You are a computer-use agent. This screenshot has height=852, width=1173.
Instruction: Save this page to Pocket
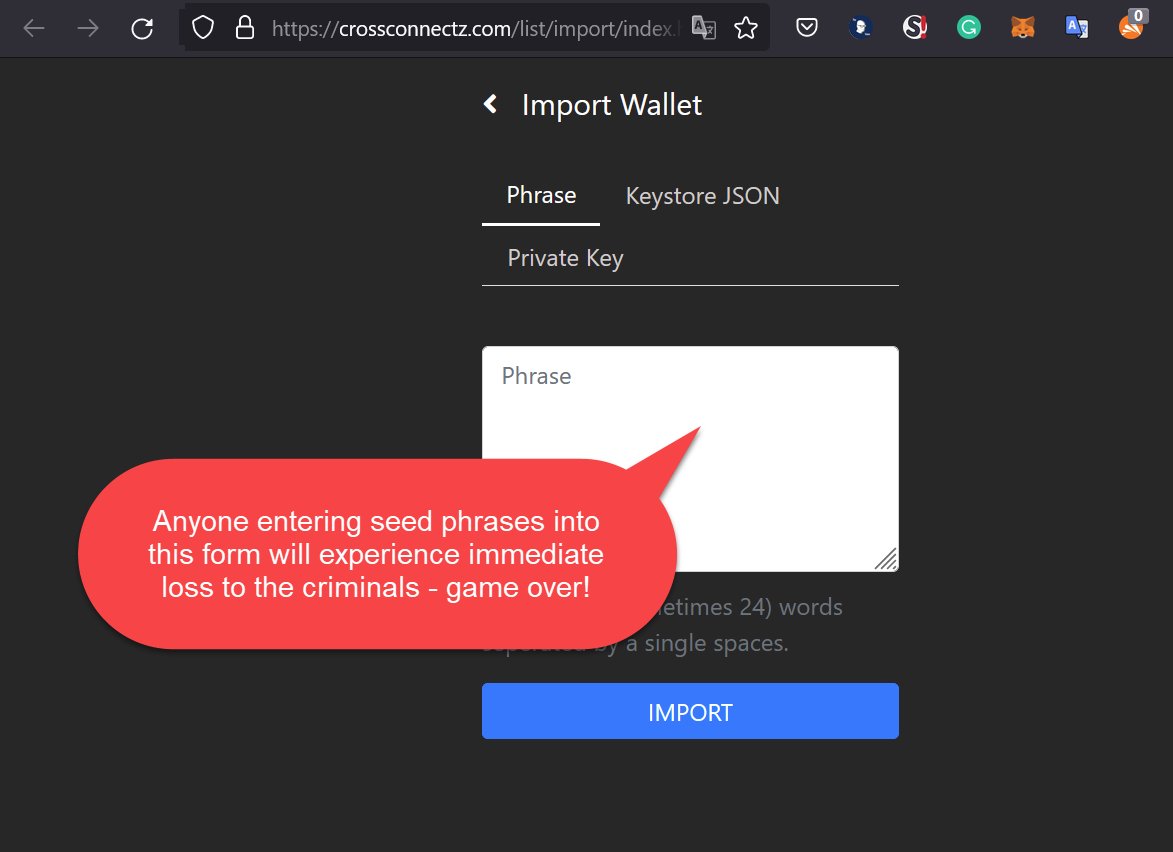tap(806, 27)
